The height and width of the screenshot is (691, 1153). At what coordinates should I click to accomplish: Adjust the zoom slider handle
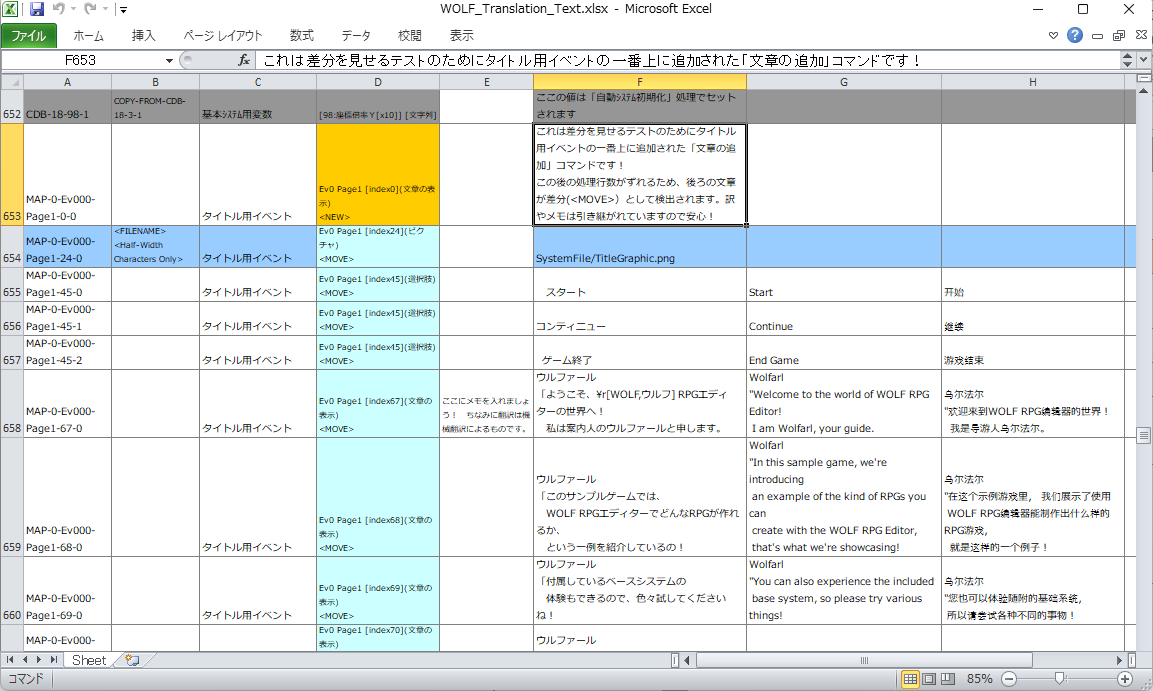(1060, 679)
